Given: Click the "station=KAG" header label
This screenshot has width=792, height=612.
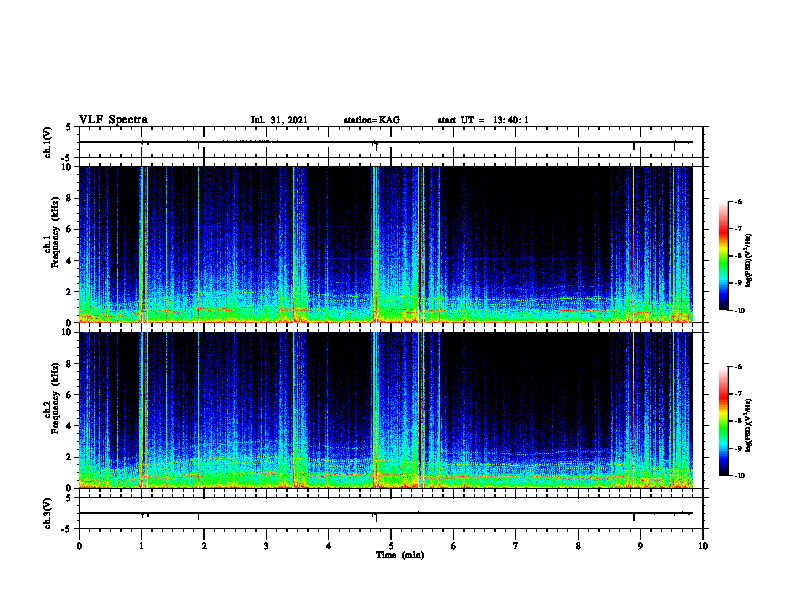Looking at the screenshot, I should coord(372,120).
